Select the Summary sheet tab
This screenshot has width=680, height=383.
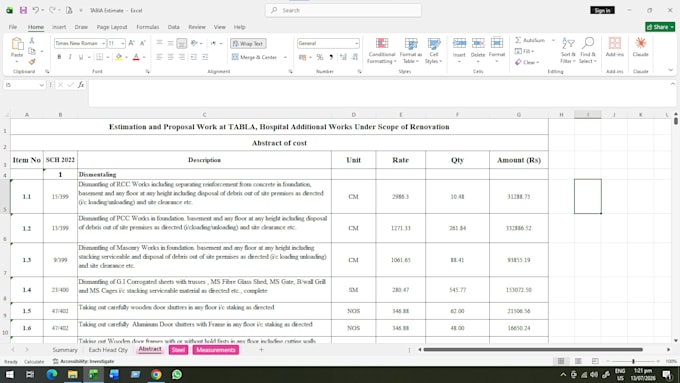[65, 350]
